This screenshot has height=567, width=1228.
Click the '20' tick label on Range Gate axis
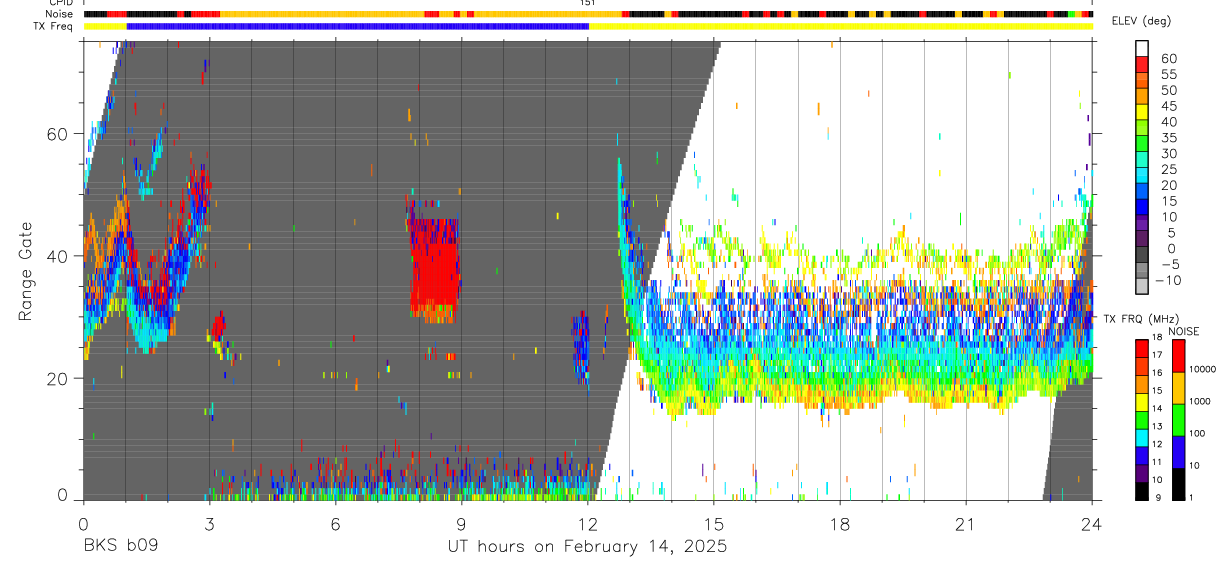[x=59, y=378]
